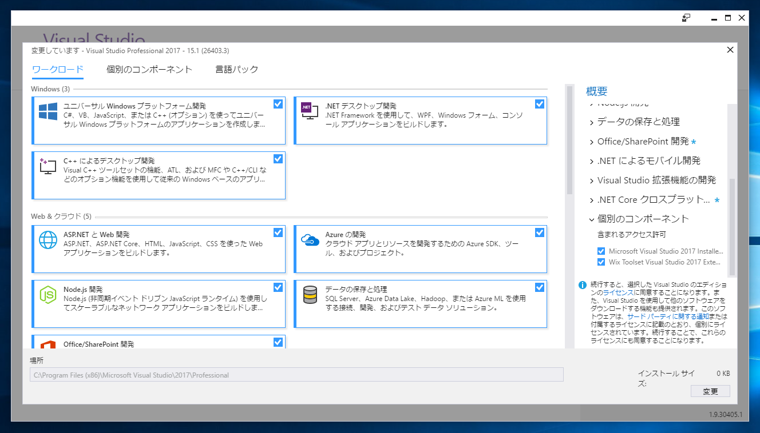The width and height of the screenshot is (760, 433).
Task: Uncheck Microsoft Visual Studio 2017 Installer component
Action: click(x=601, y=251)
